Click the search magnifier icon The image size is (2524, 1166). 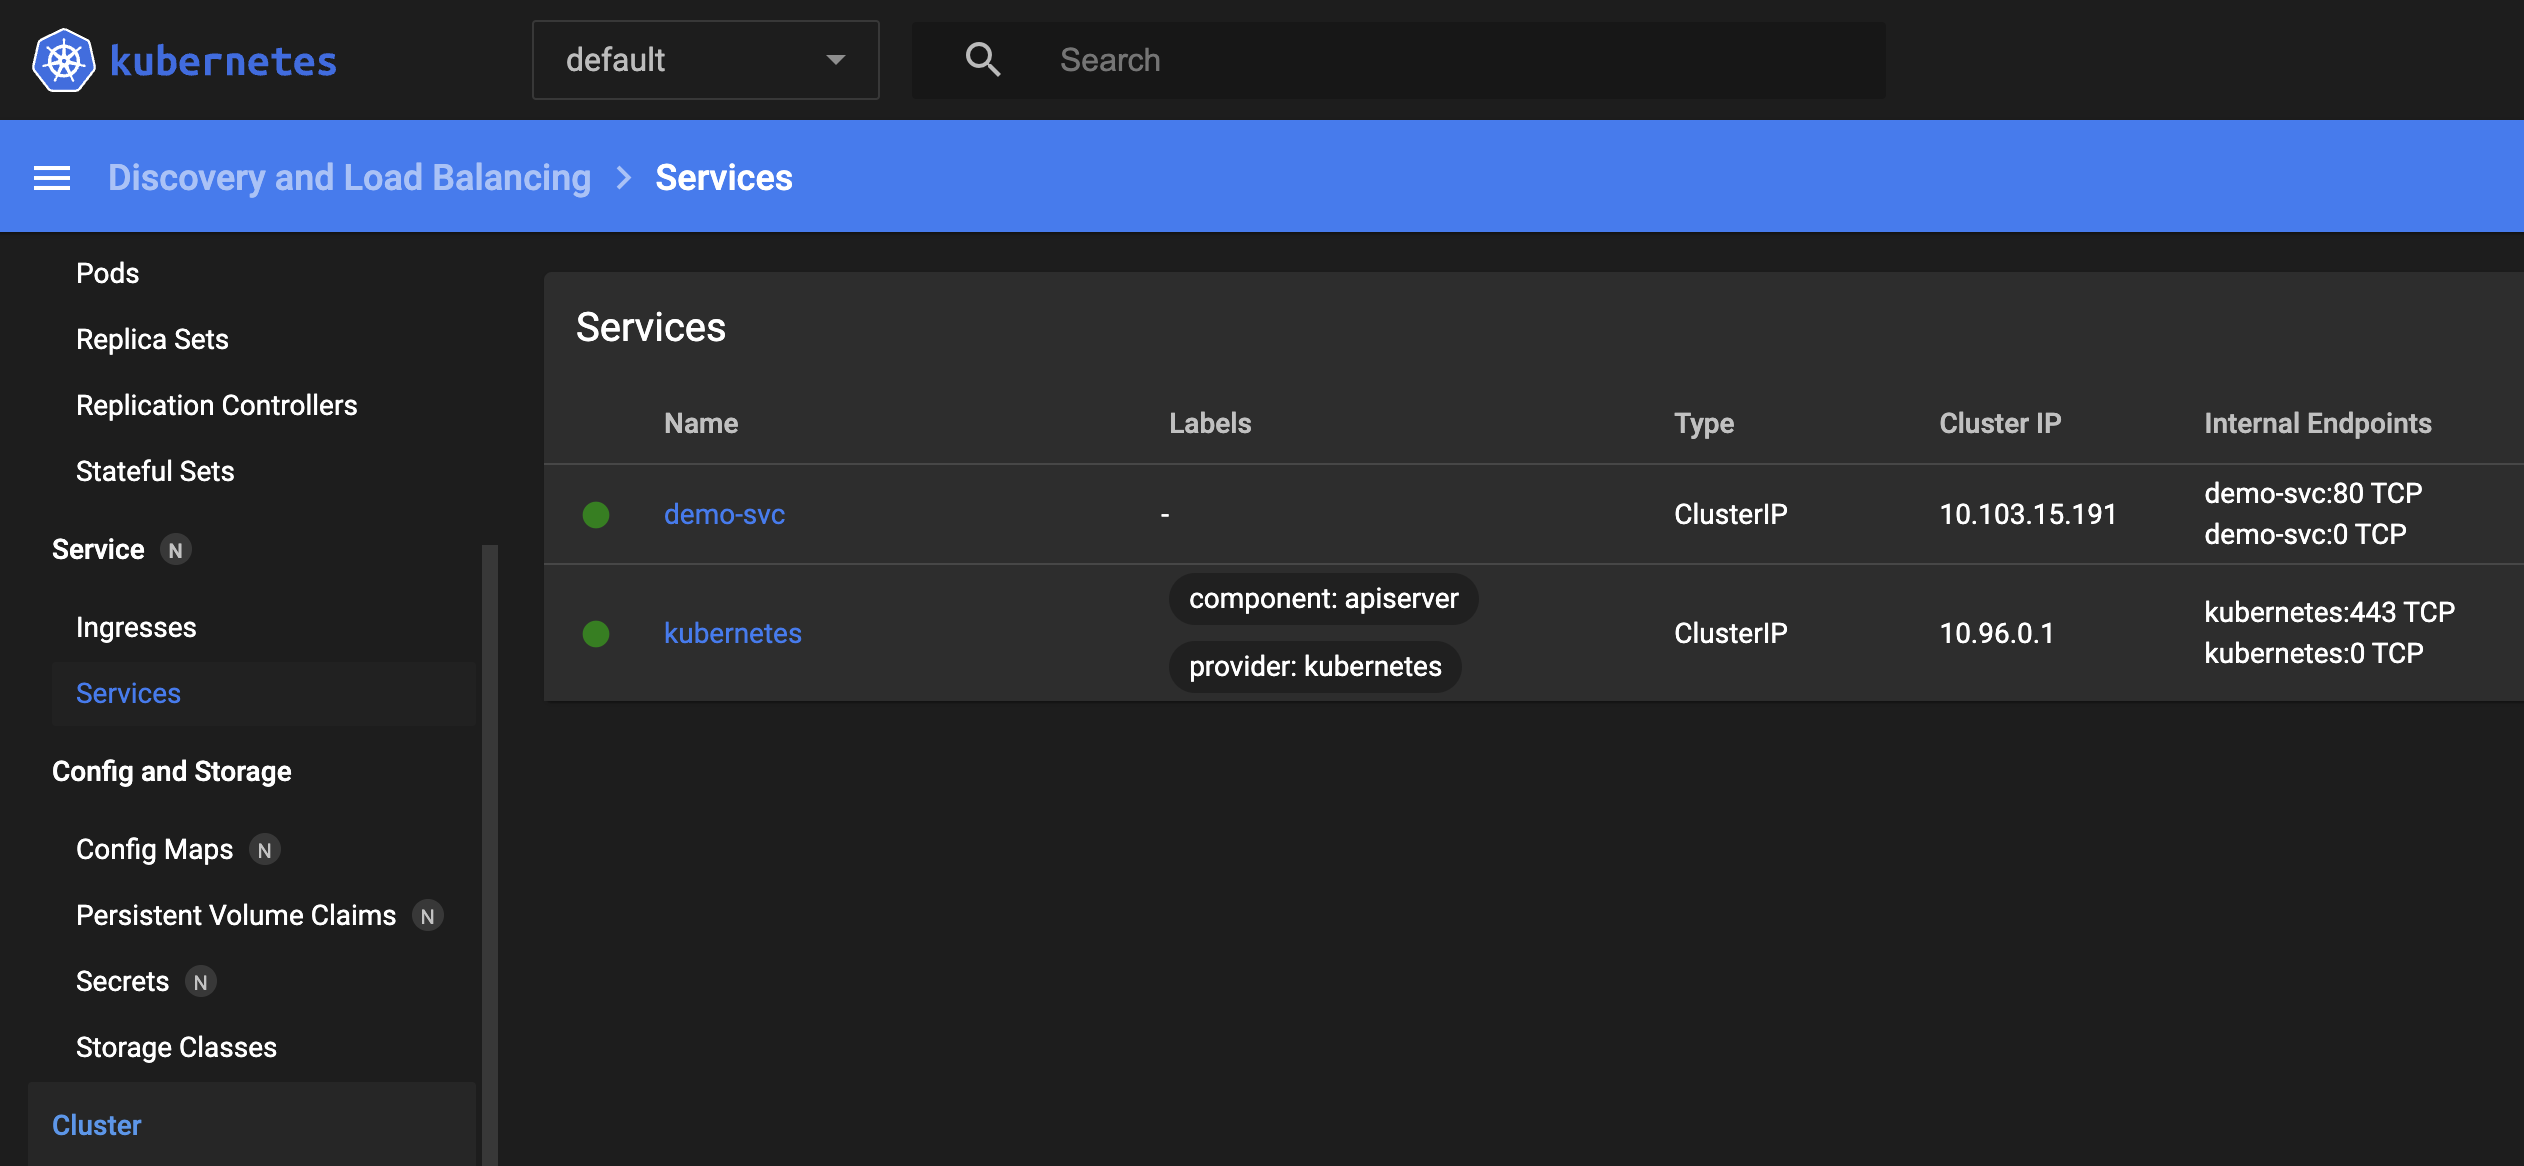click(x=982, y=60)
